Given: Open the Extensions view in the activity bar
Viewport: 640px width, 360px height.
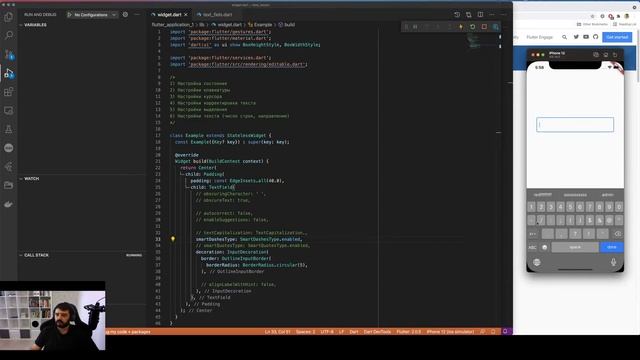Looking at the screenshot, I should 9,92.
